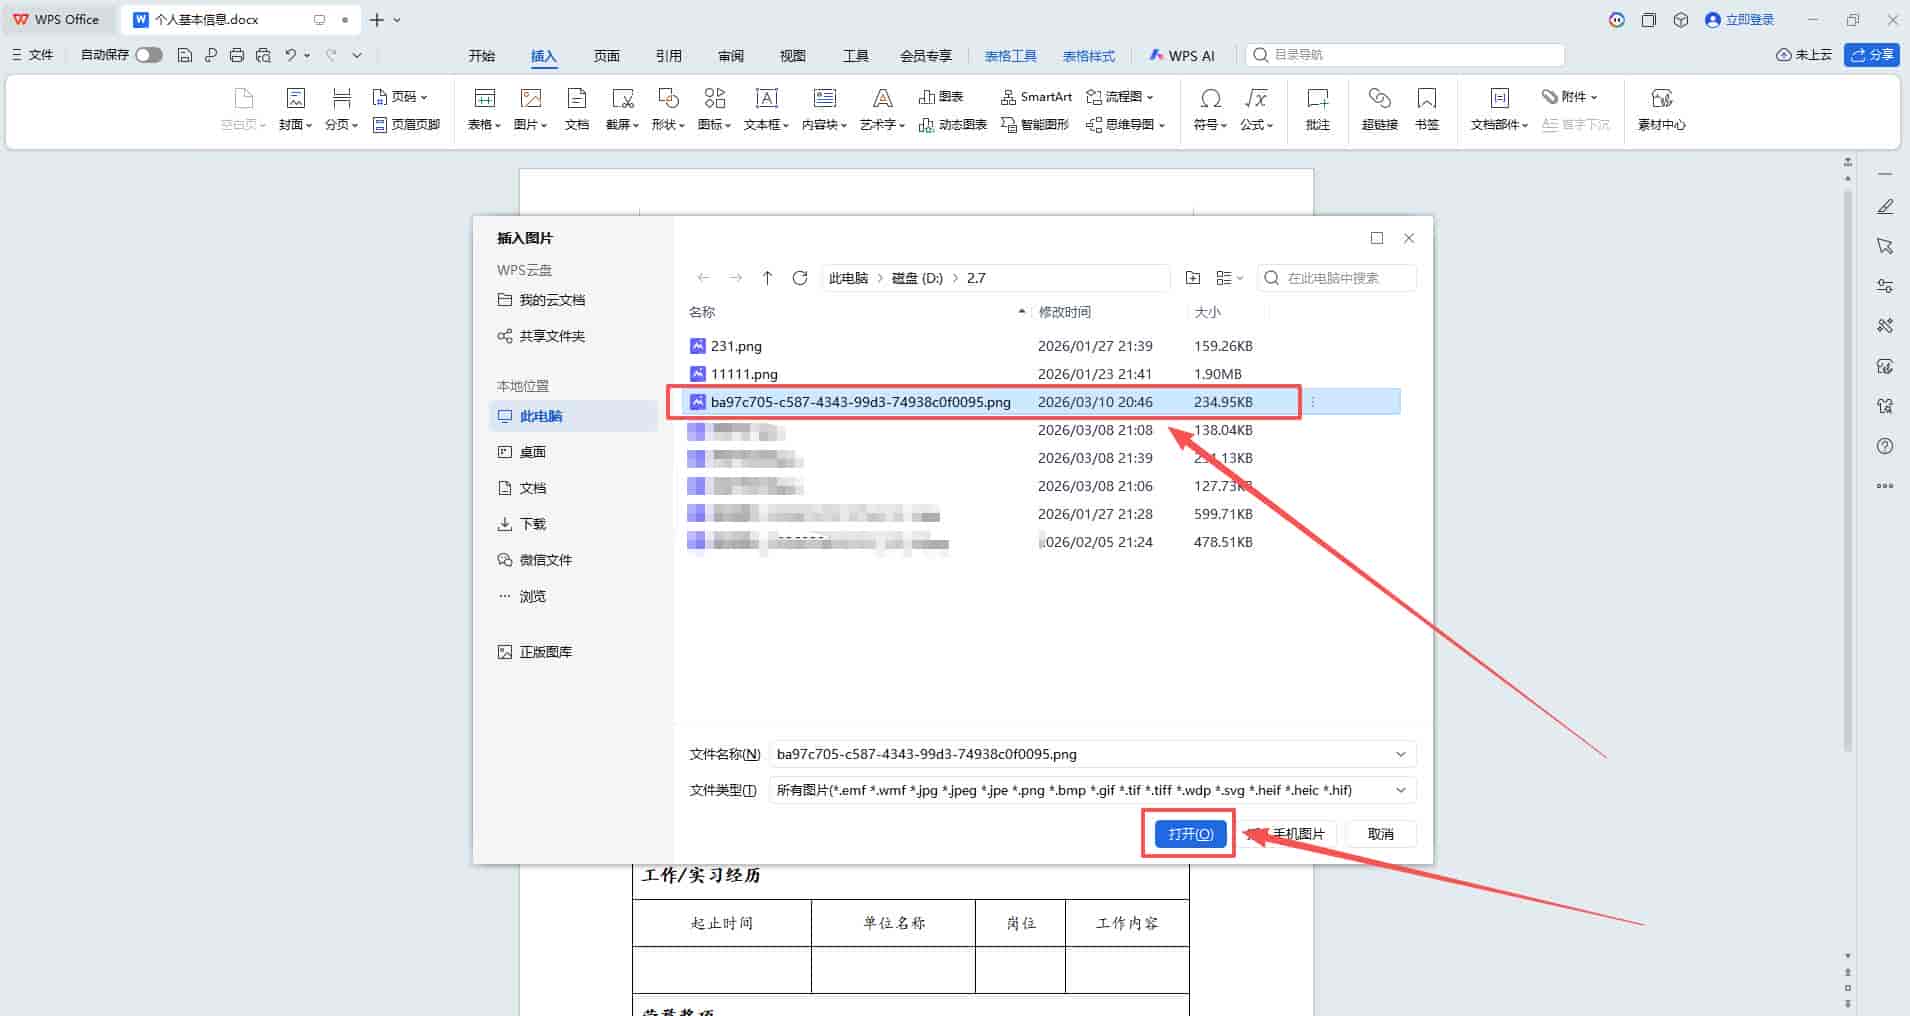Select the file 231.png

pos(1040,346)
